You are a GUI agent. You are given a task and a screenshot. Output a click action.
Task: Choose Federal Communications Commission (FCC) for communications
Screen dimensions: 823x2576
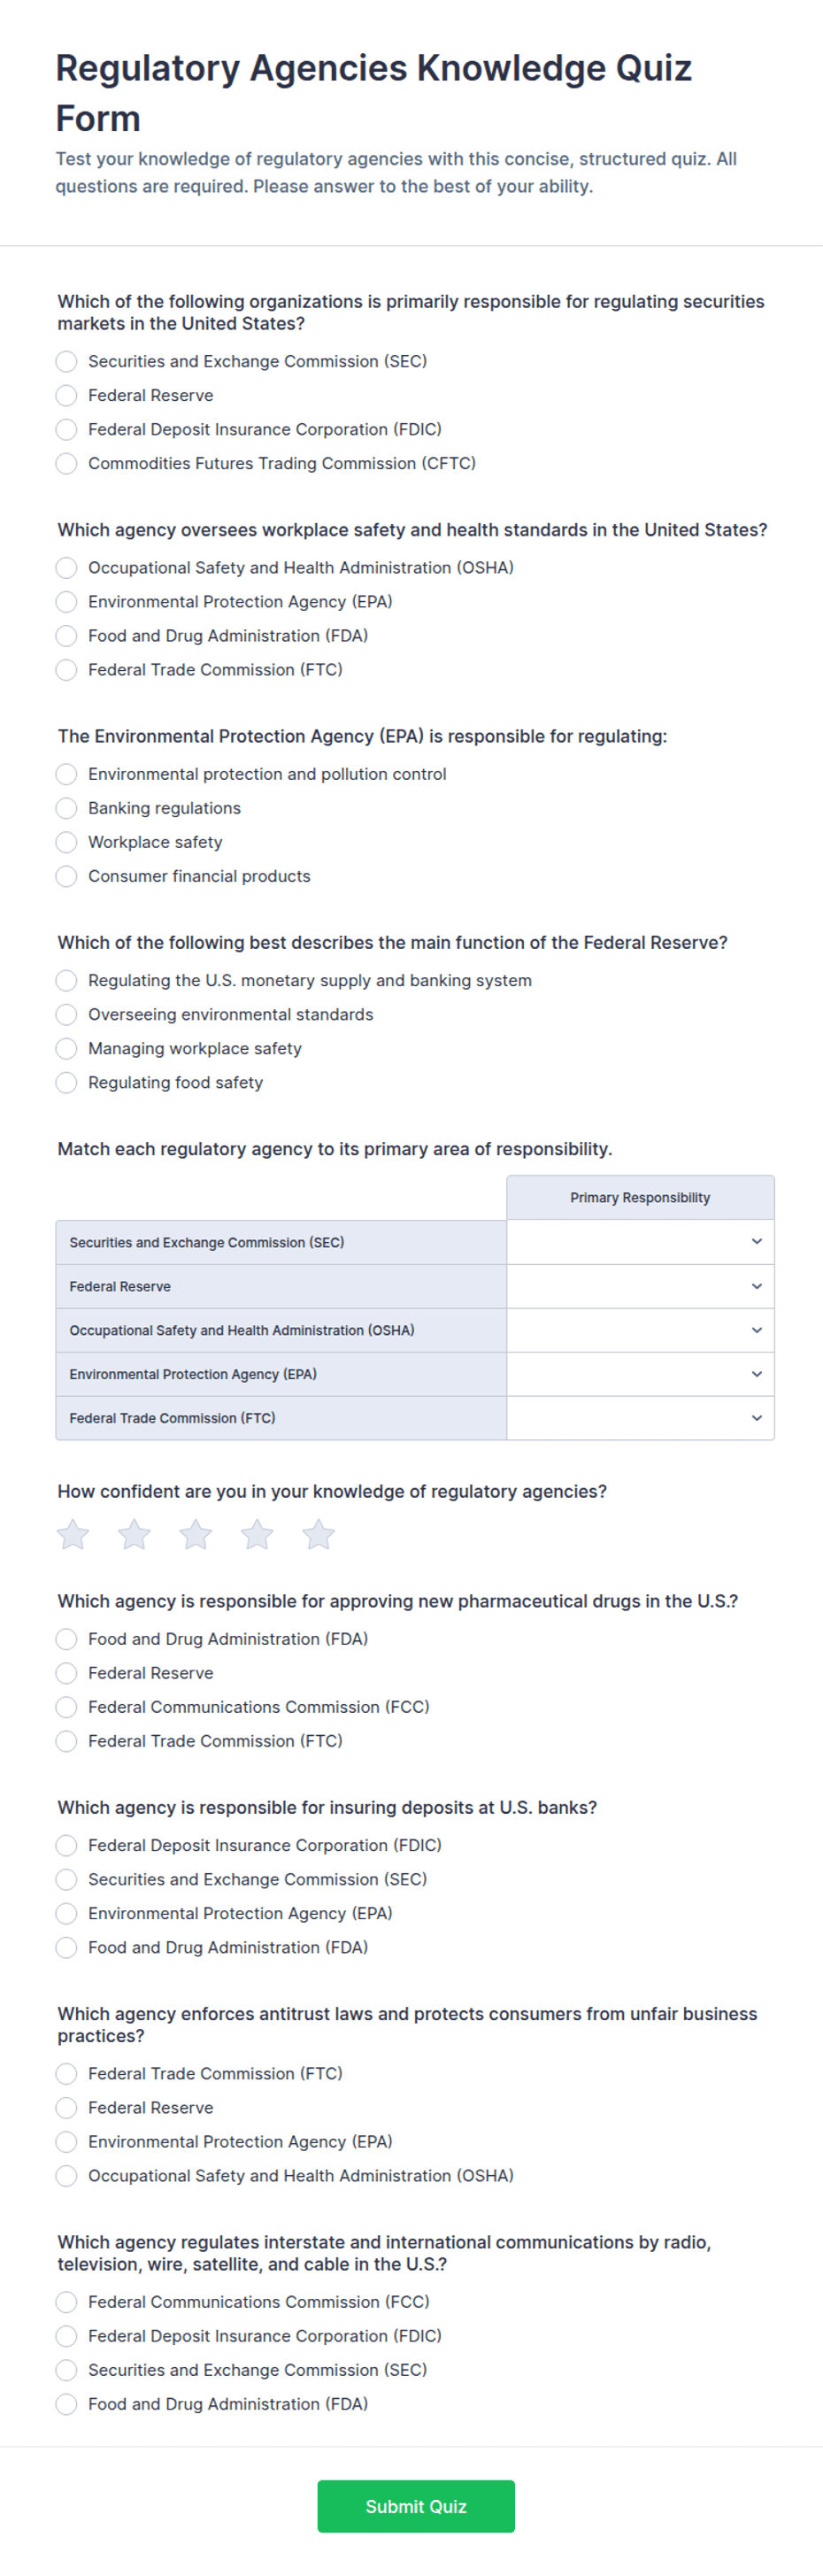pos(66,2301)
